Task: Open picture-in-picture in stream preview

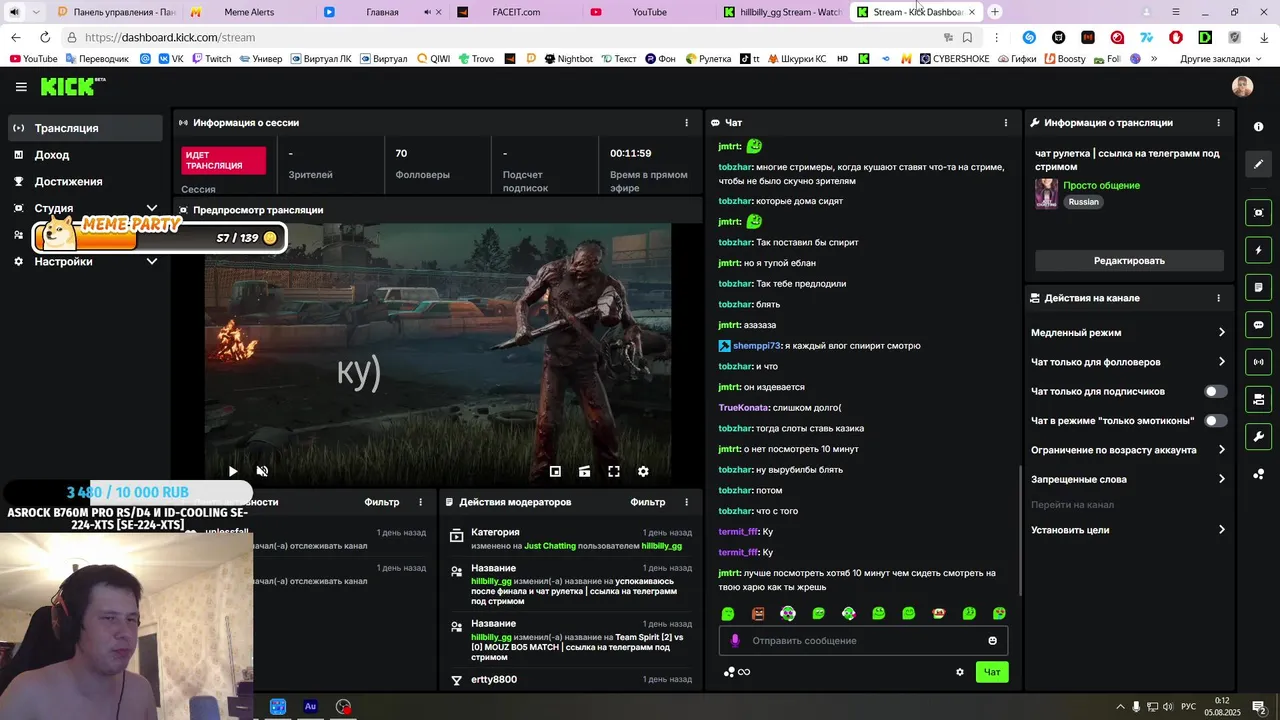Action: [x=555, y=471]
